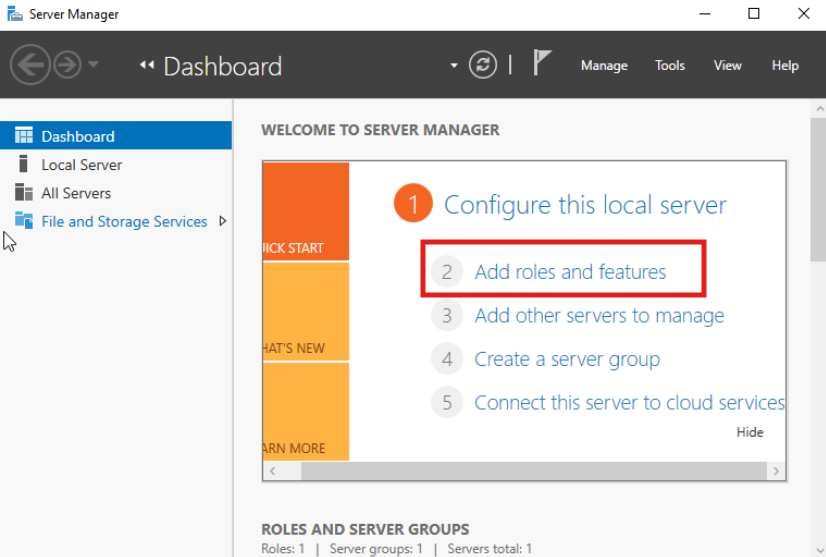Click Add roles and features link

[x=570, y=272]
